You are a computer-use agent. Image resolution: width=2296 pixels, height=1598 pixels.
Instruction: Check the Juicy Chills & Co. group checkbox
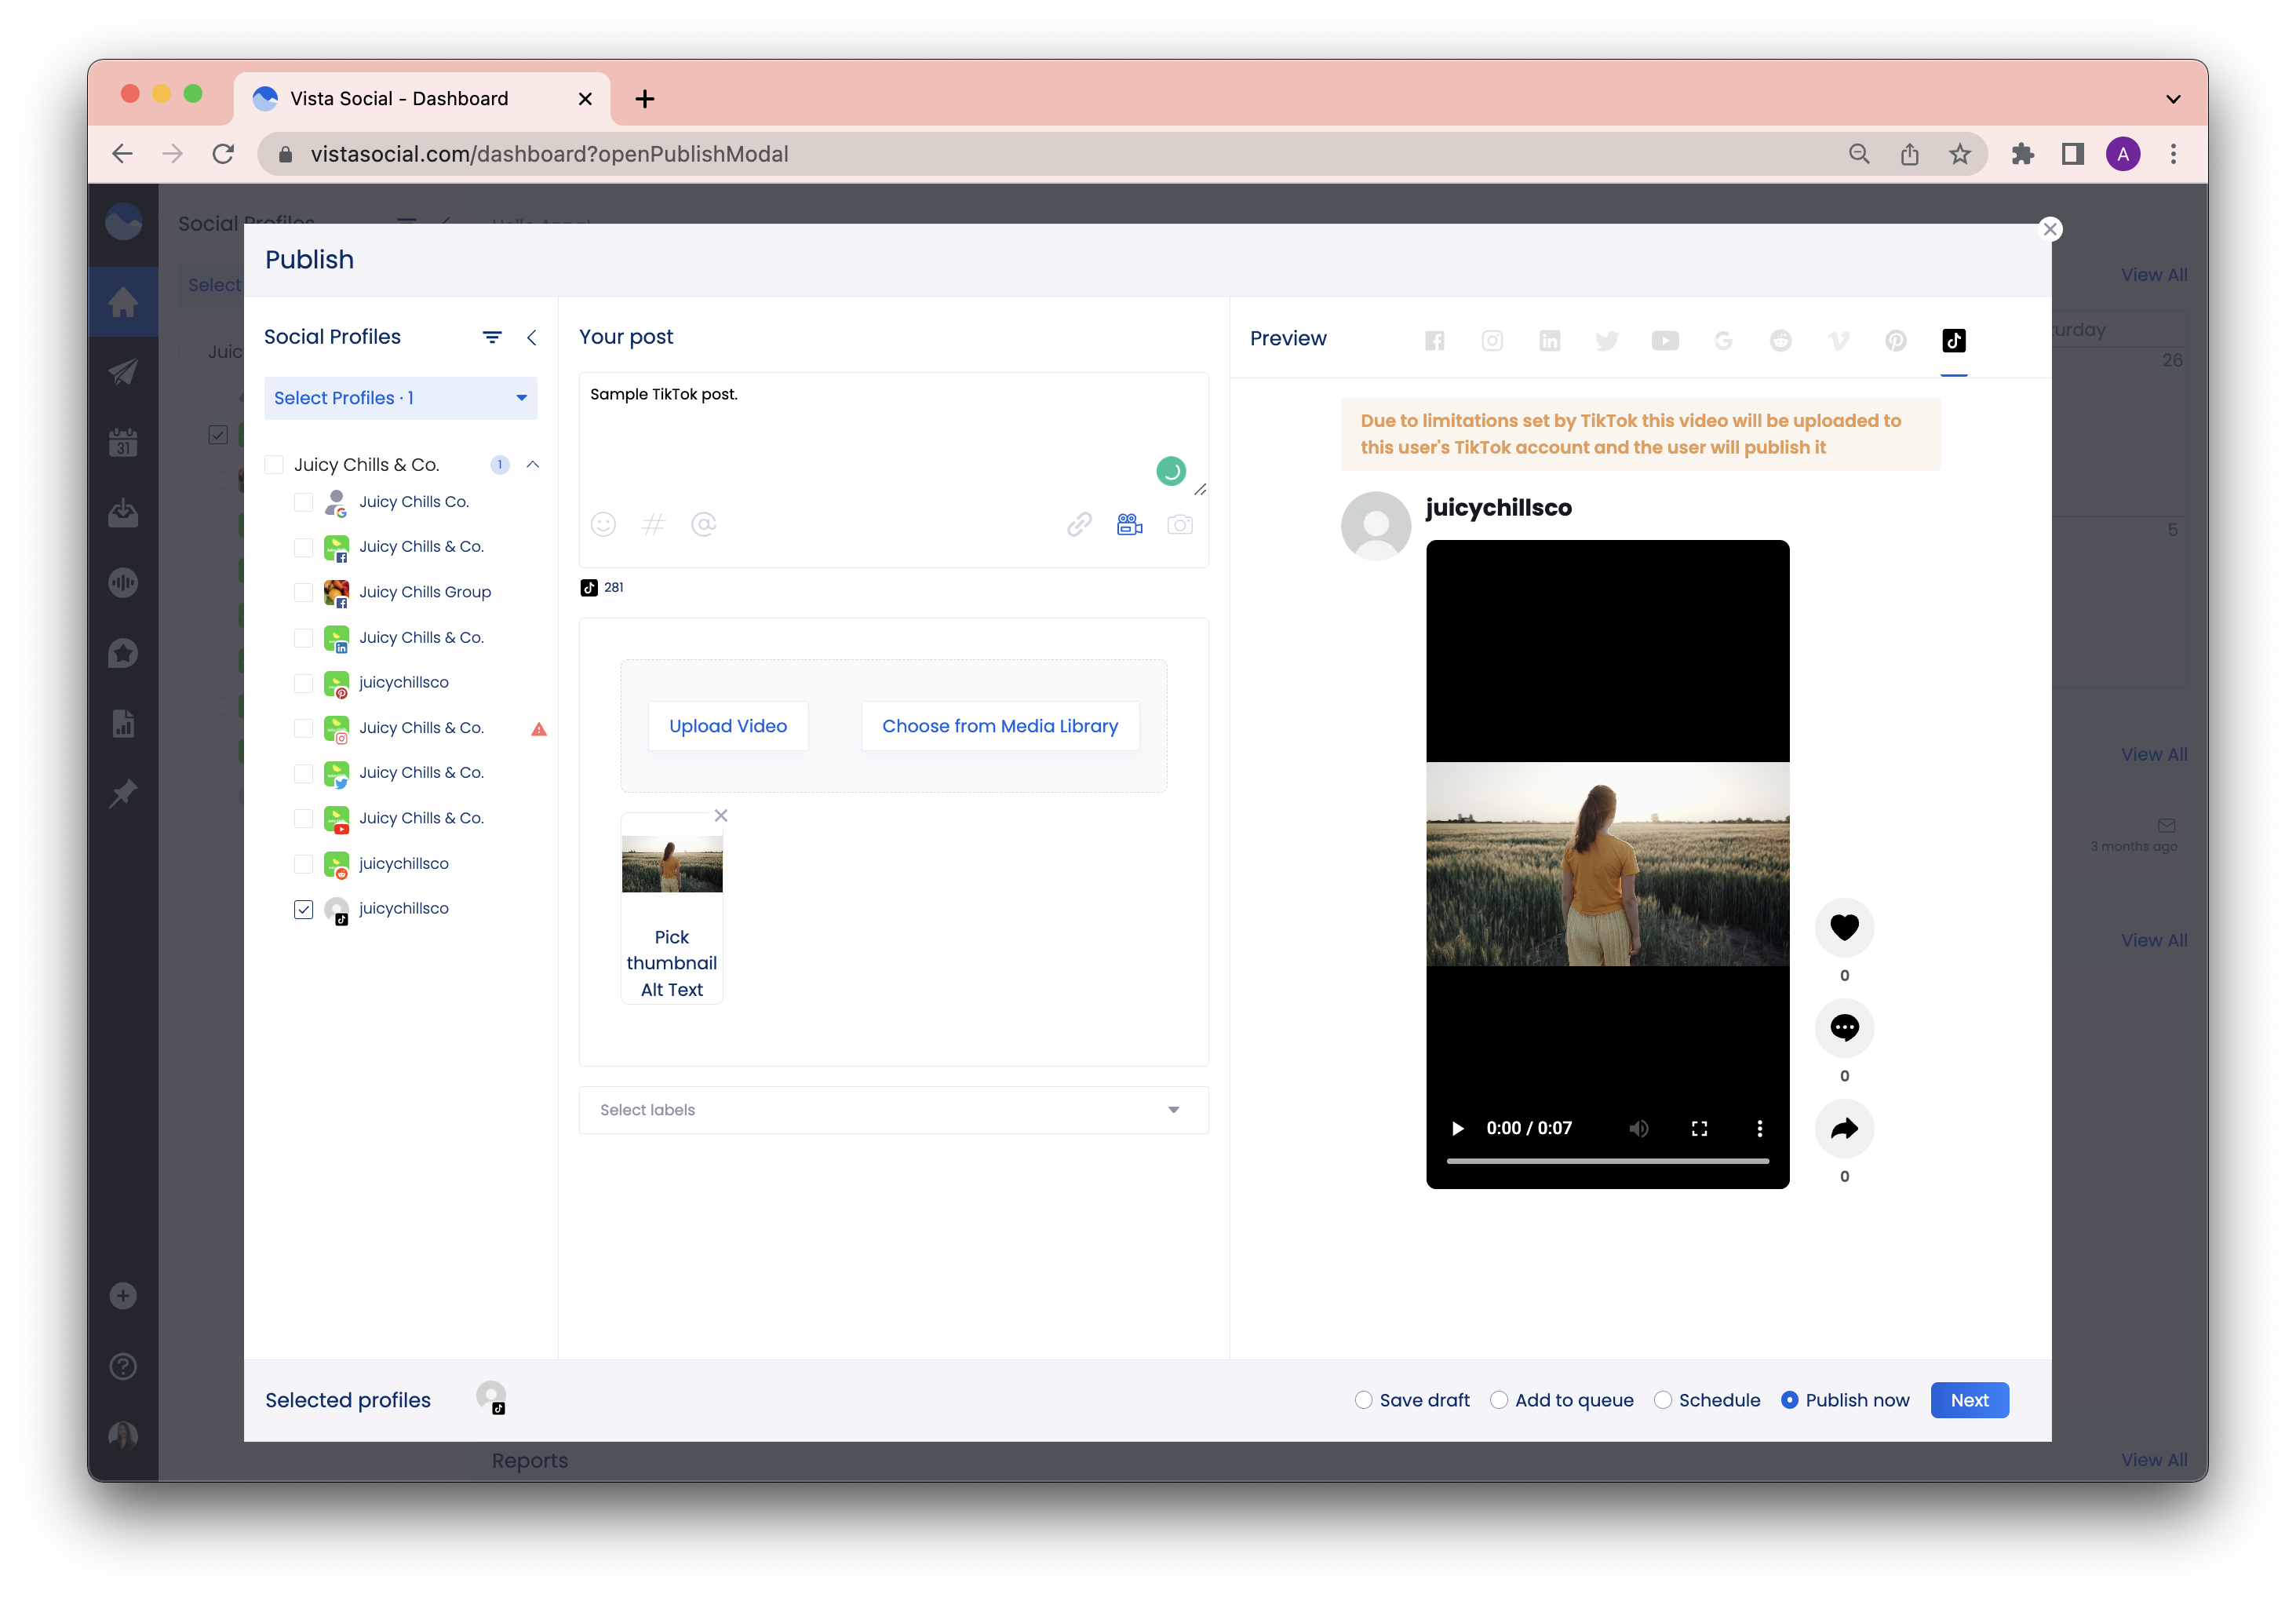click(x=273, y=465)
